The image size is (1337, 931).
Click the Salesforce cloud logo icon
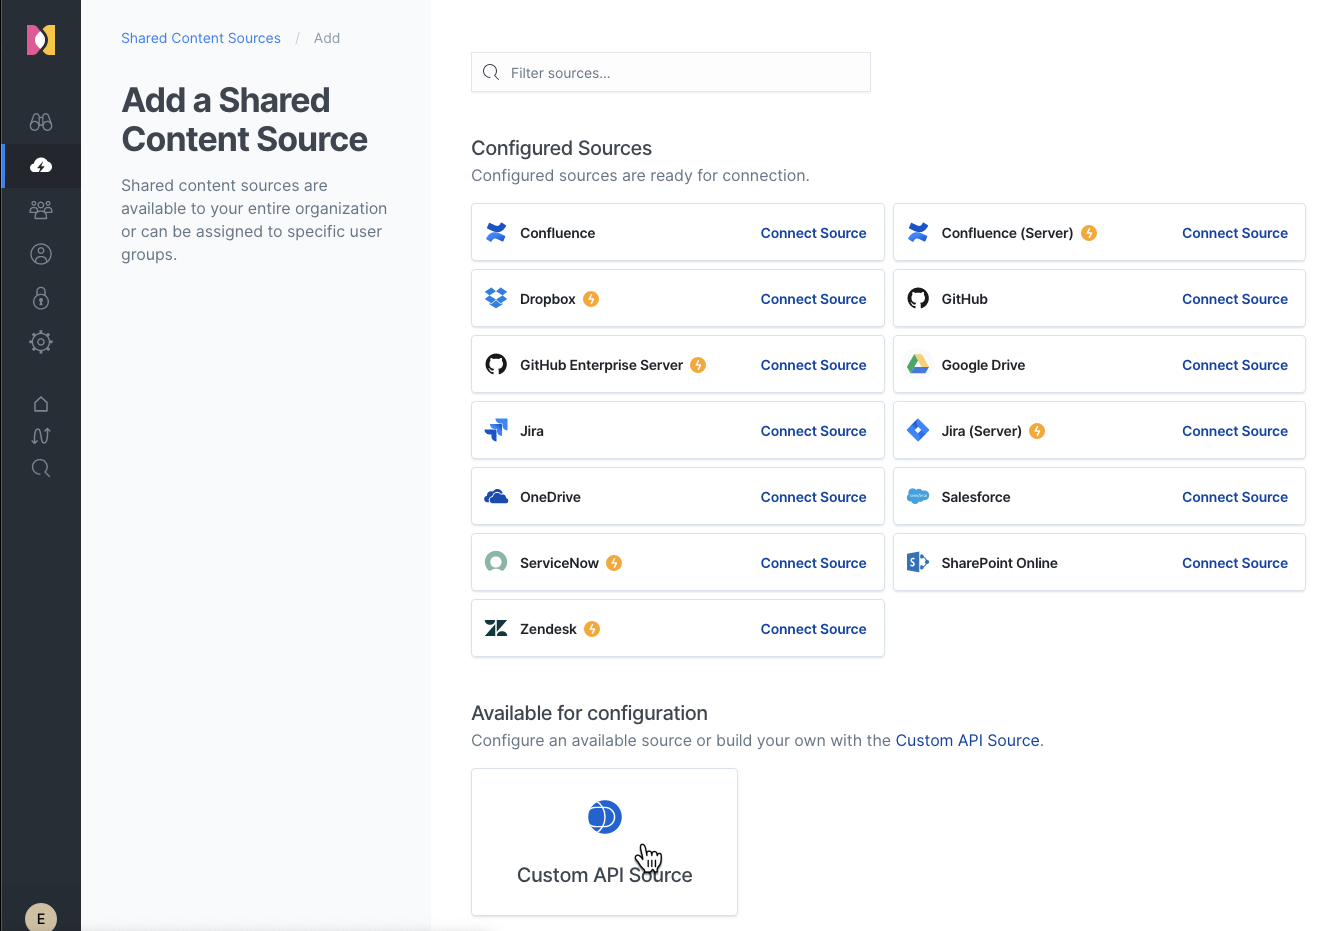point(918,496)
